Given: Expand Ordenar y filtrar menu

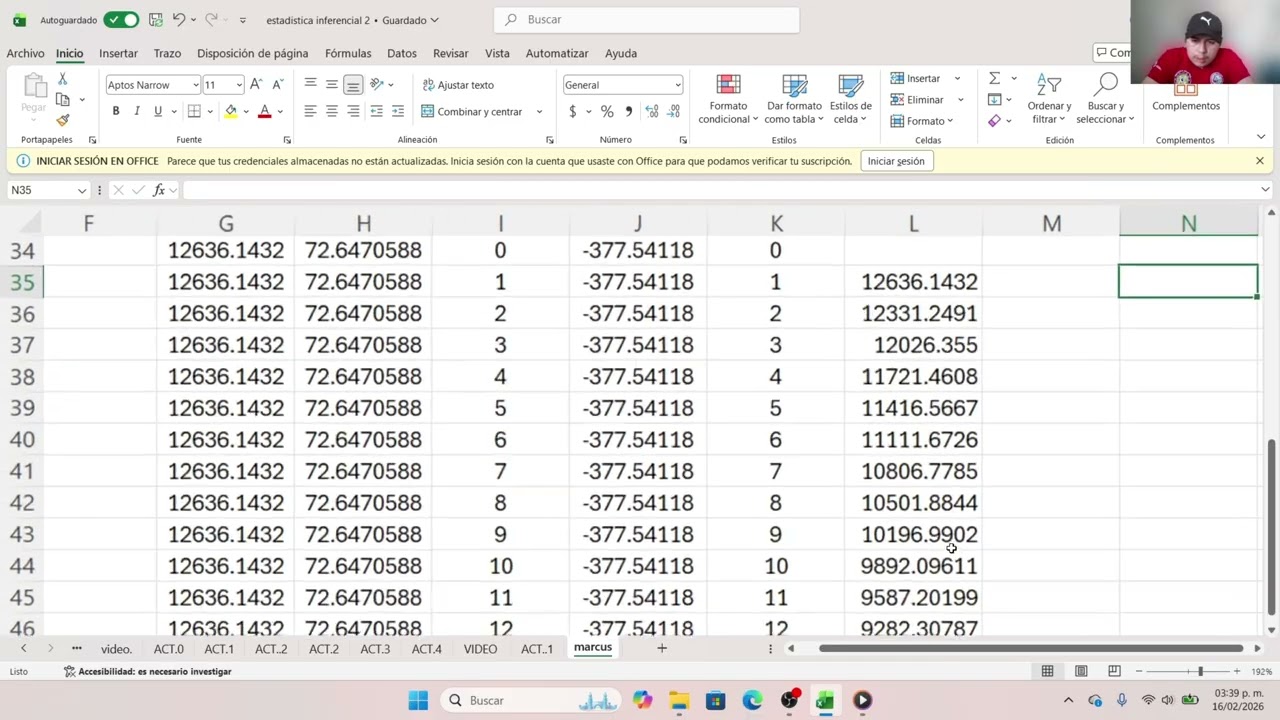Looking at the screenshot, I should (x=1049, y=100).
